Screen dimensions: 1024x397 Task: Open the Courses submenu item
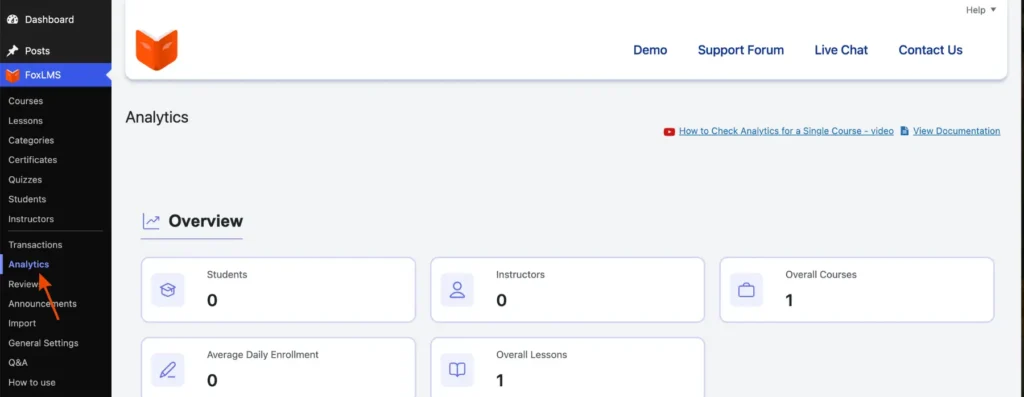(25, 101)
